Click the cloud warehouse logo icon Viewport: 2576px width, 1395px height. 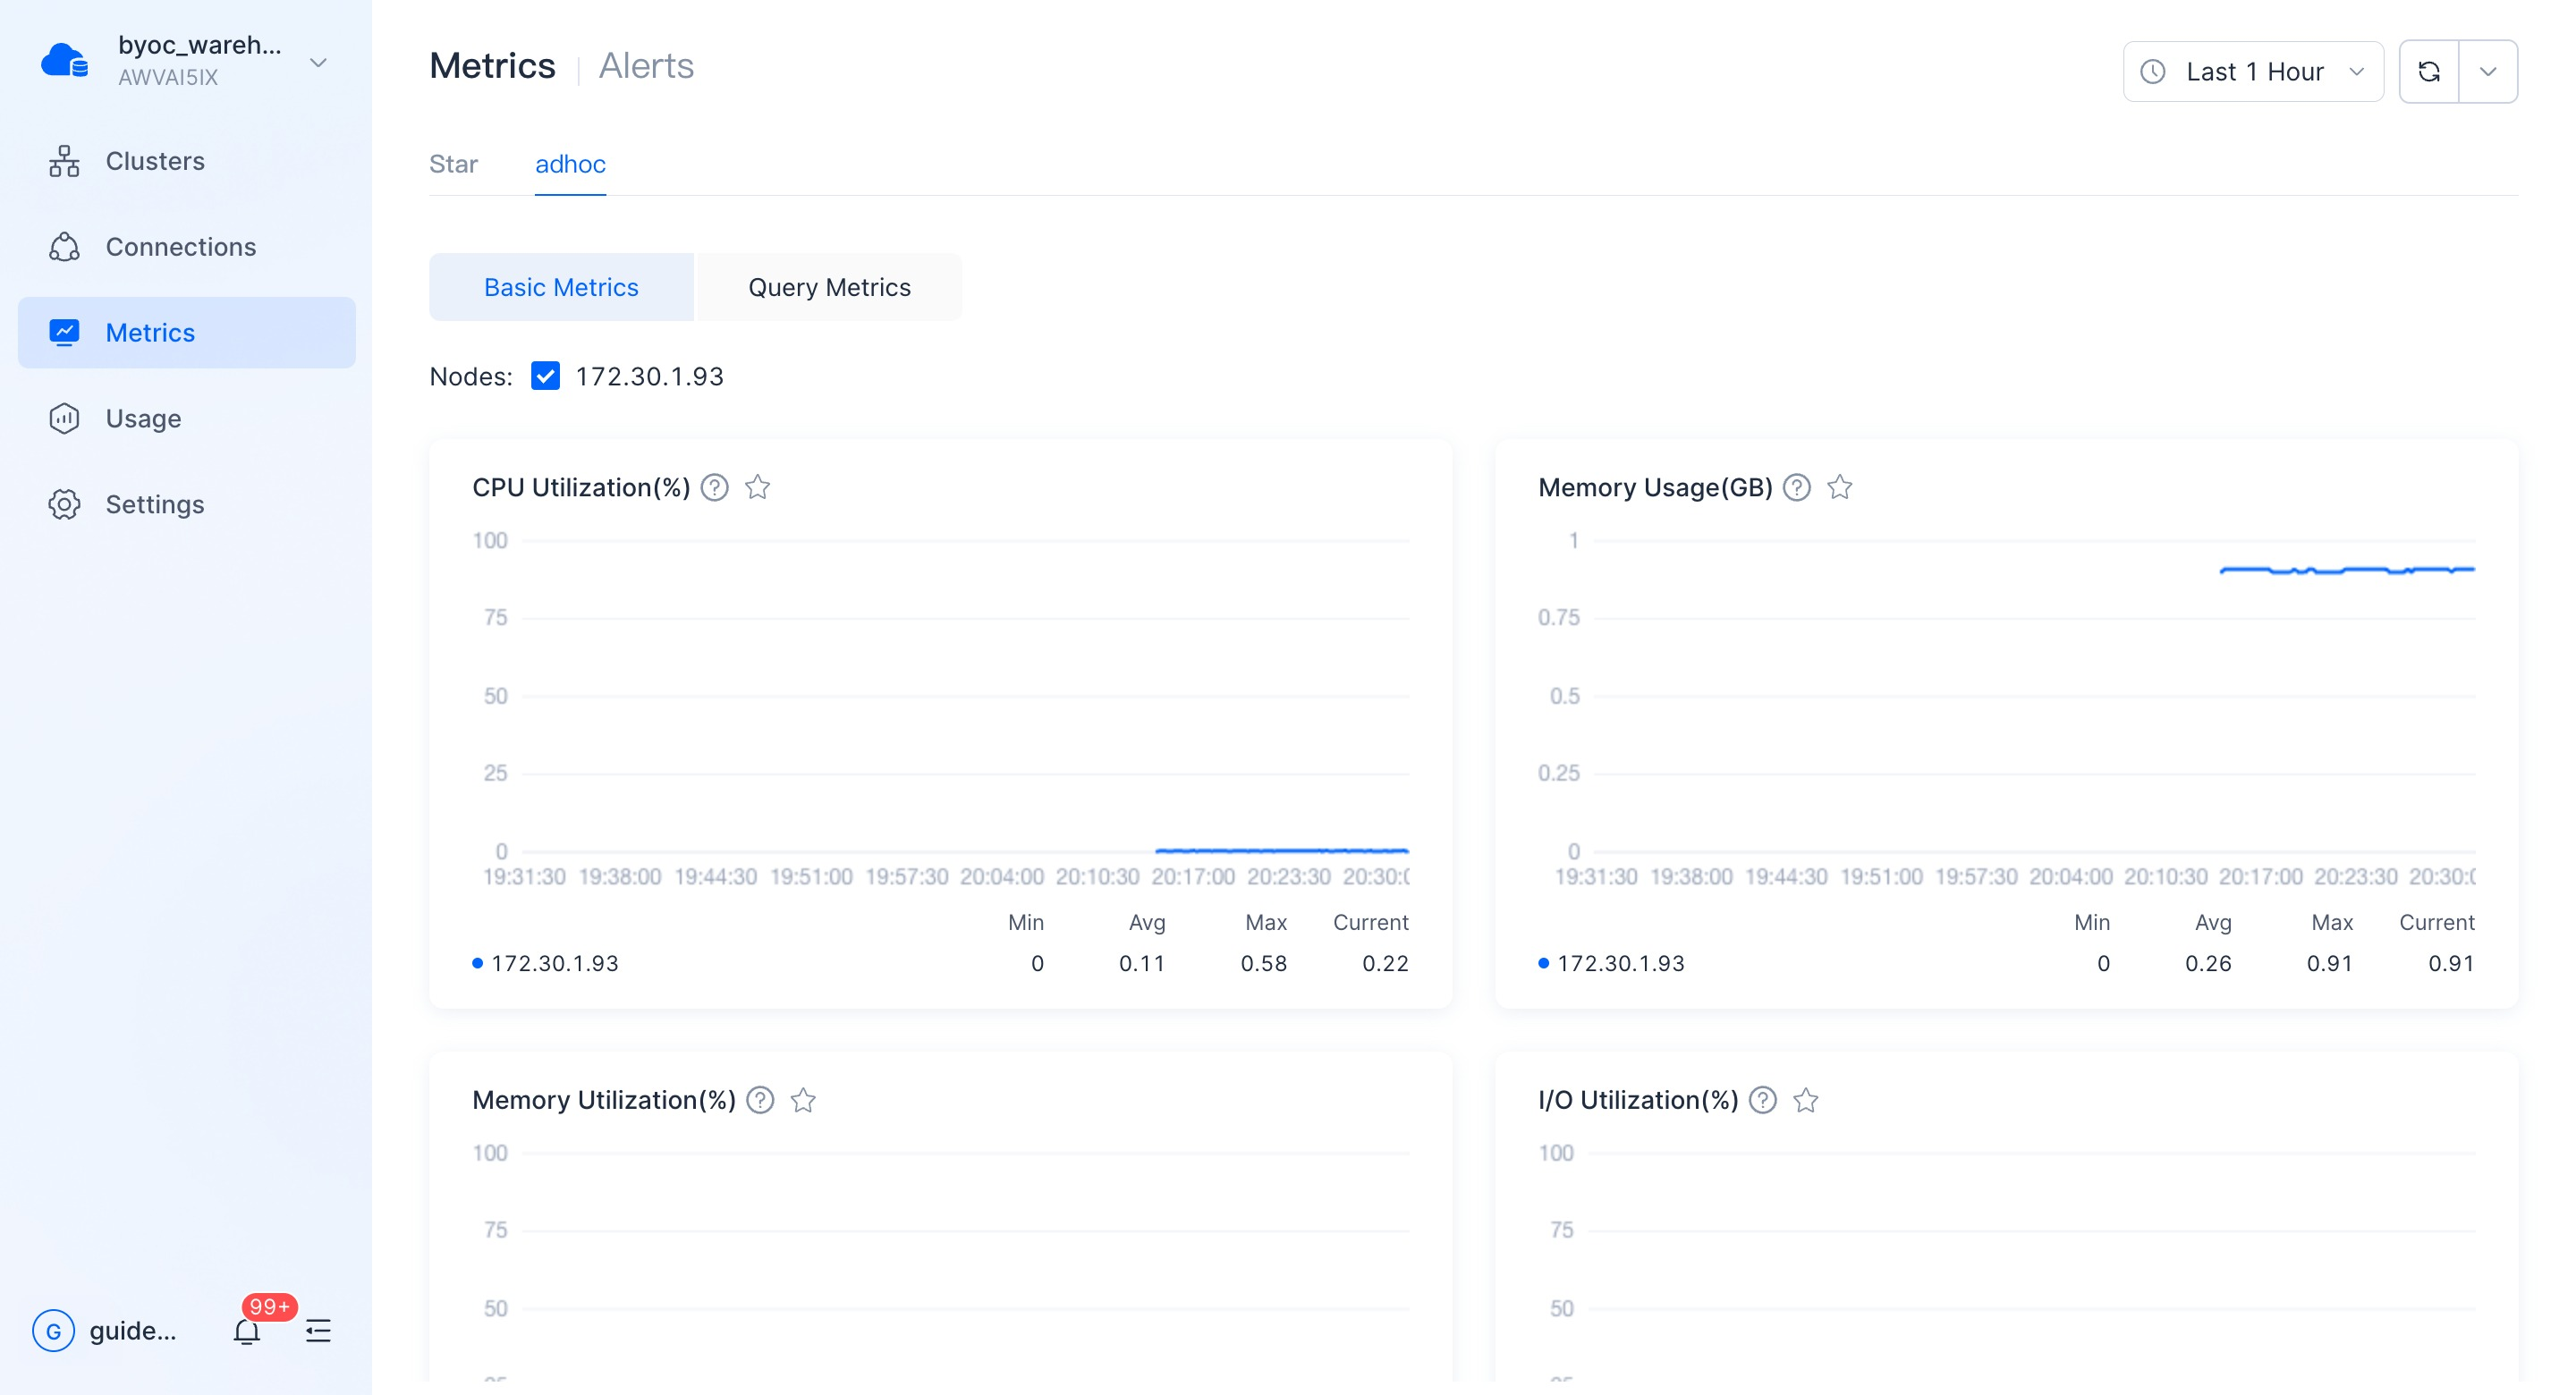[x=65, y=61]
